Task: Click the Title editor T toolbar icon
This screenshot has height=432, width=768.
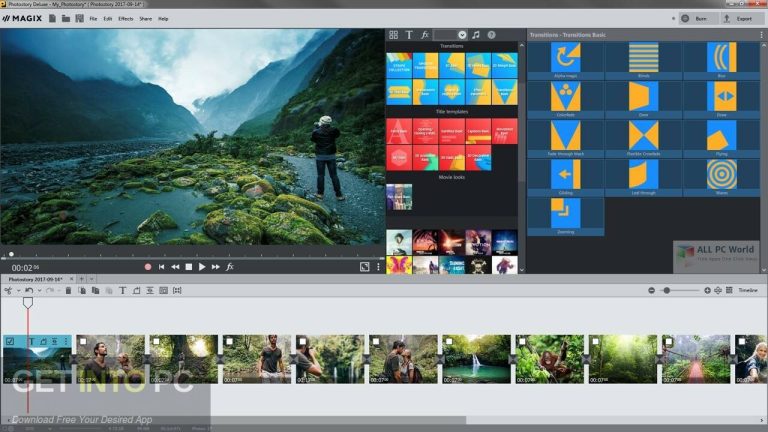Action: point(122,290)
